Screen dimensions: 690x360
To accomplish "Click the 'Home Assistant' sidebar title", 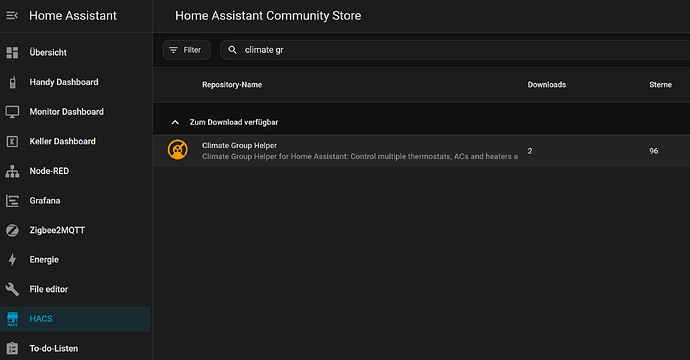I will point(73,16).
